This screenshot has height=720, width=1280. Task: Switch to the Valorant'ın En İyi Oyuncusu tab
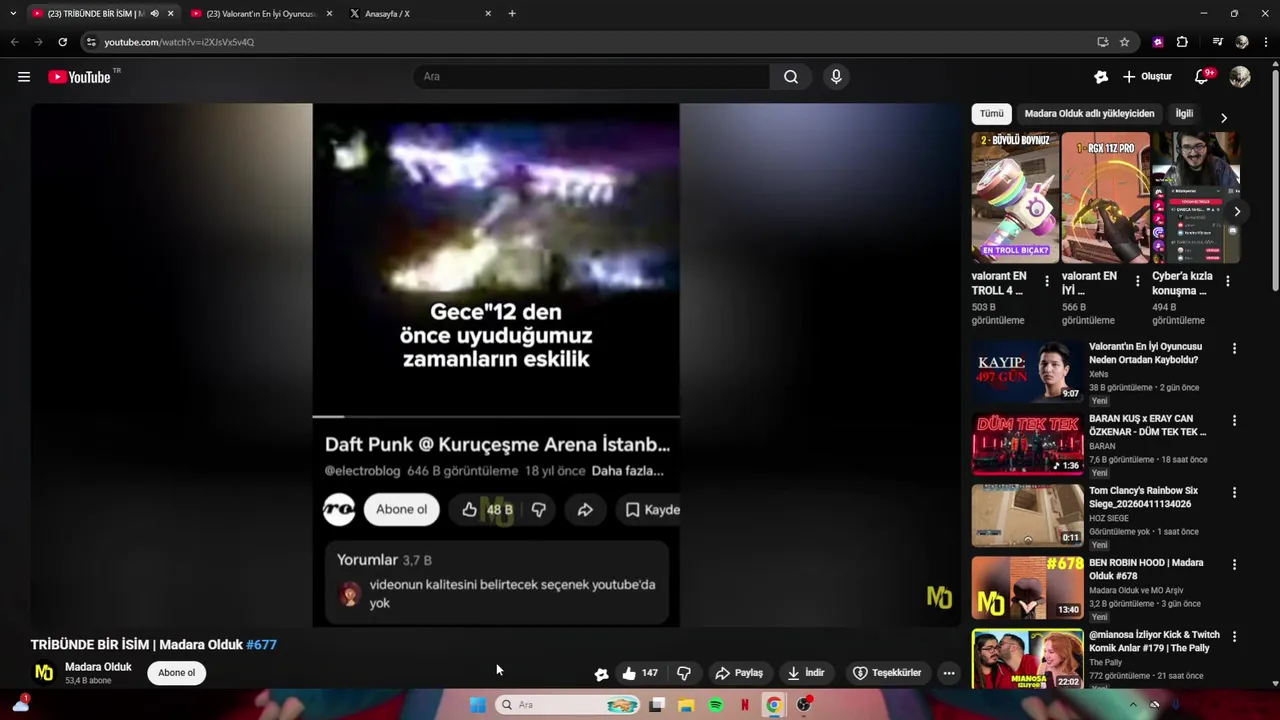point(261,14)
